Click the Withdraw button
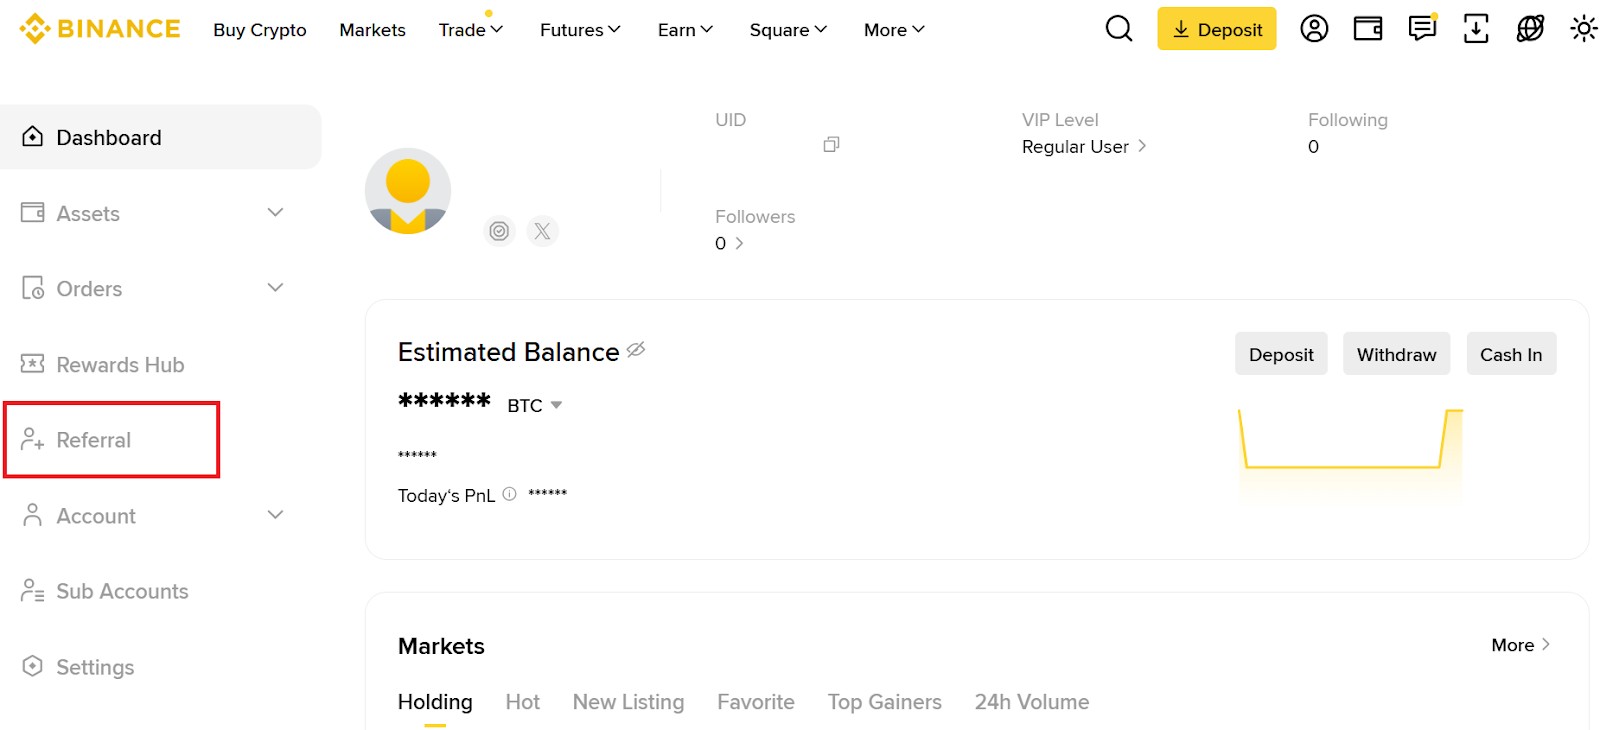1600x730 pixels. click(x=1396, y=354)
